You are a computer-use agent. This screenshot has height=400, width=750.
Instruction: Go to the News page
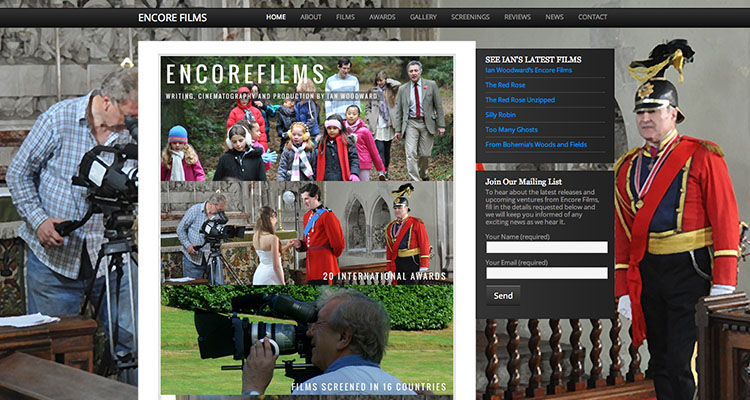pos(554,17)
